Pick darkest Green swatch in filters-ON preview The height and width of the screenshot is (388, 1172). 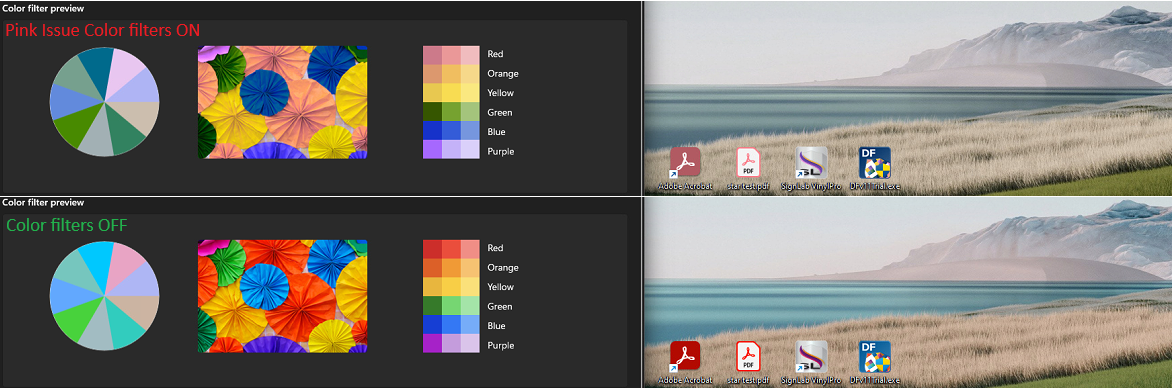(x=432, y=112)
